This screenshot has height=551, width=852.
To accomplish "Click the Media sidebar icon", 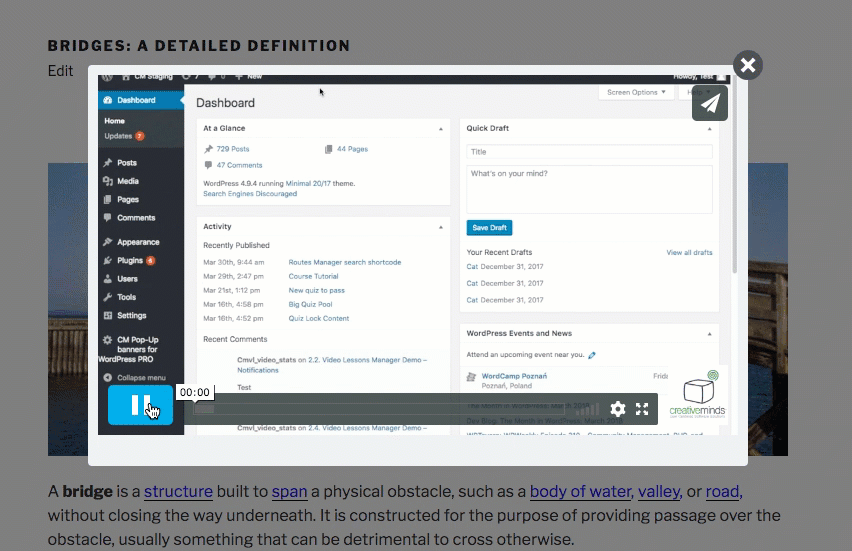I will (x=108, y=181).
